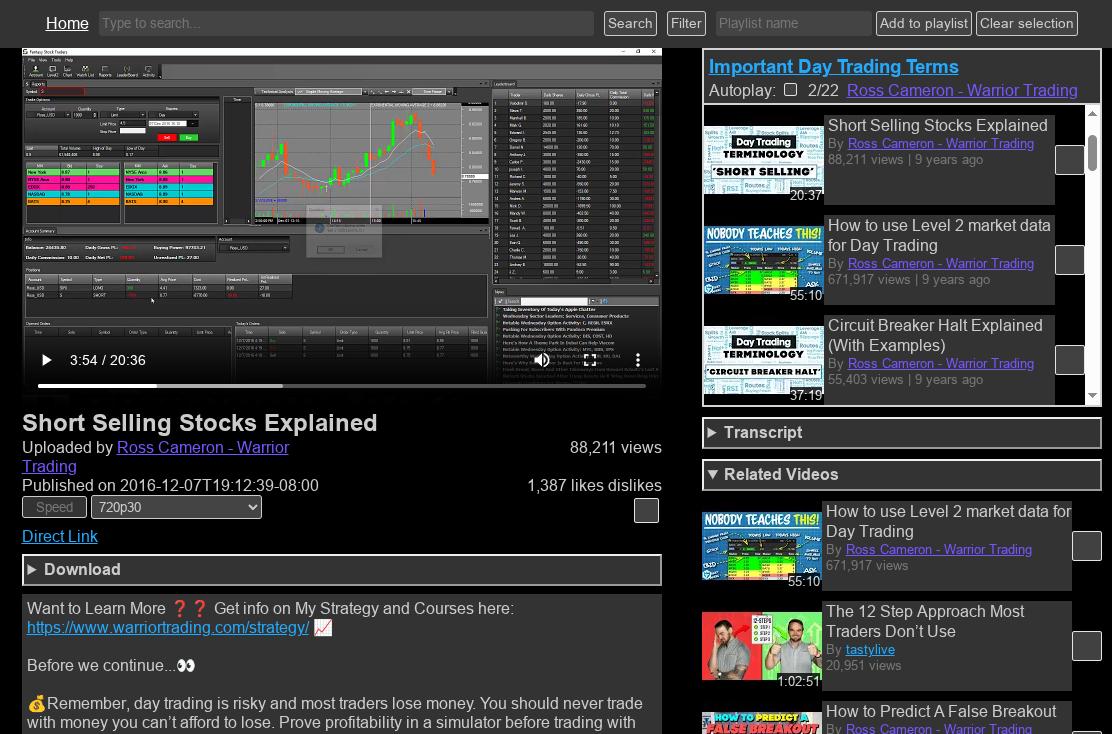Go to the Home page
Viewport: 1112px width, 734px height.
[67, 23]
